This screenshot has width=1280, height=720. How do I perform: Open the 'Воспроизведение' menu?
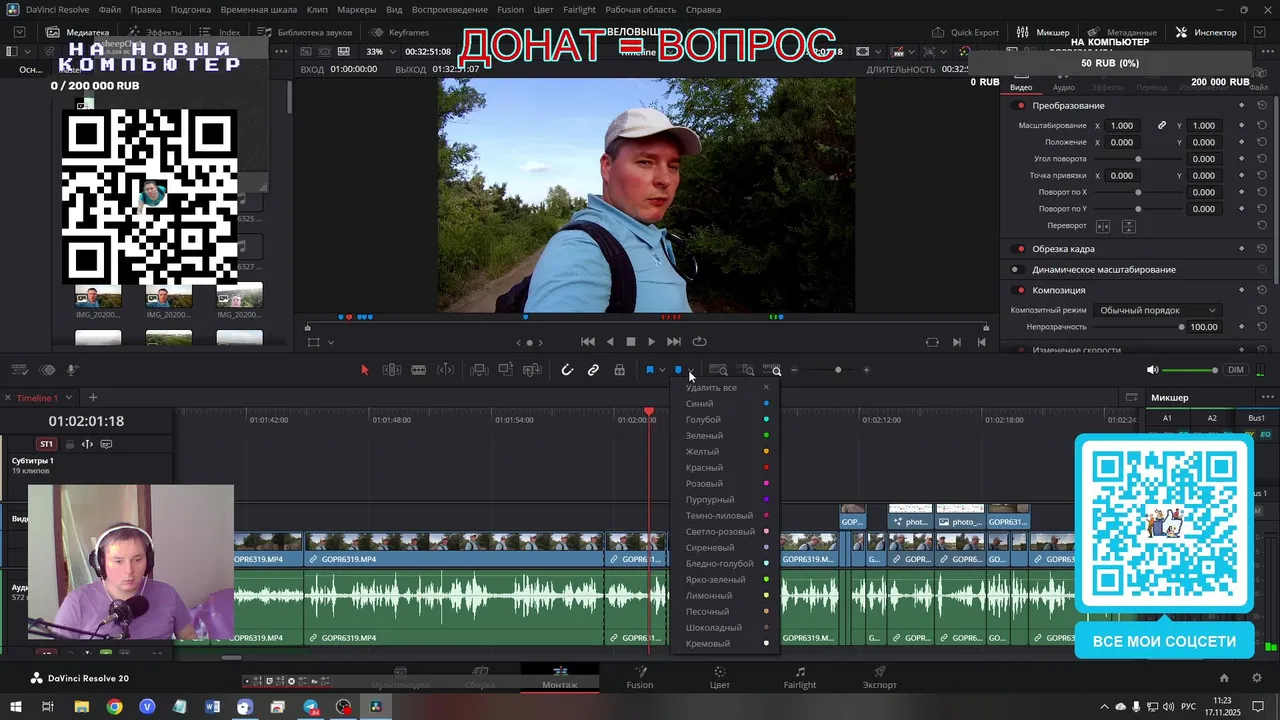click(450, 9)
